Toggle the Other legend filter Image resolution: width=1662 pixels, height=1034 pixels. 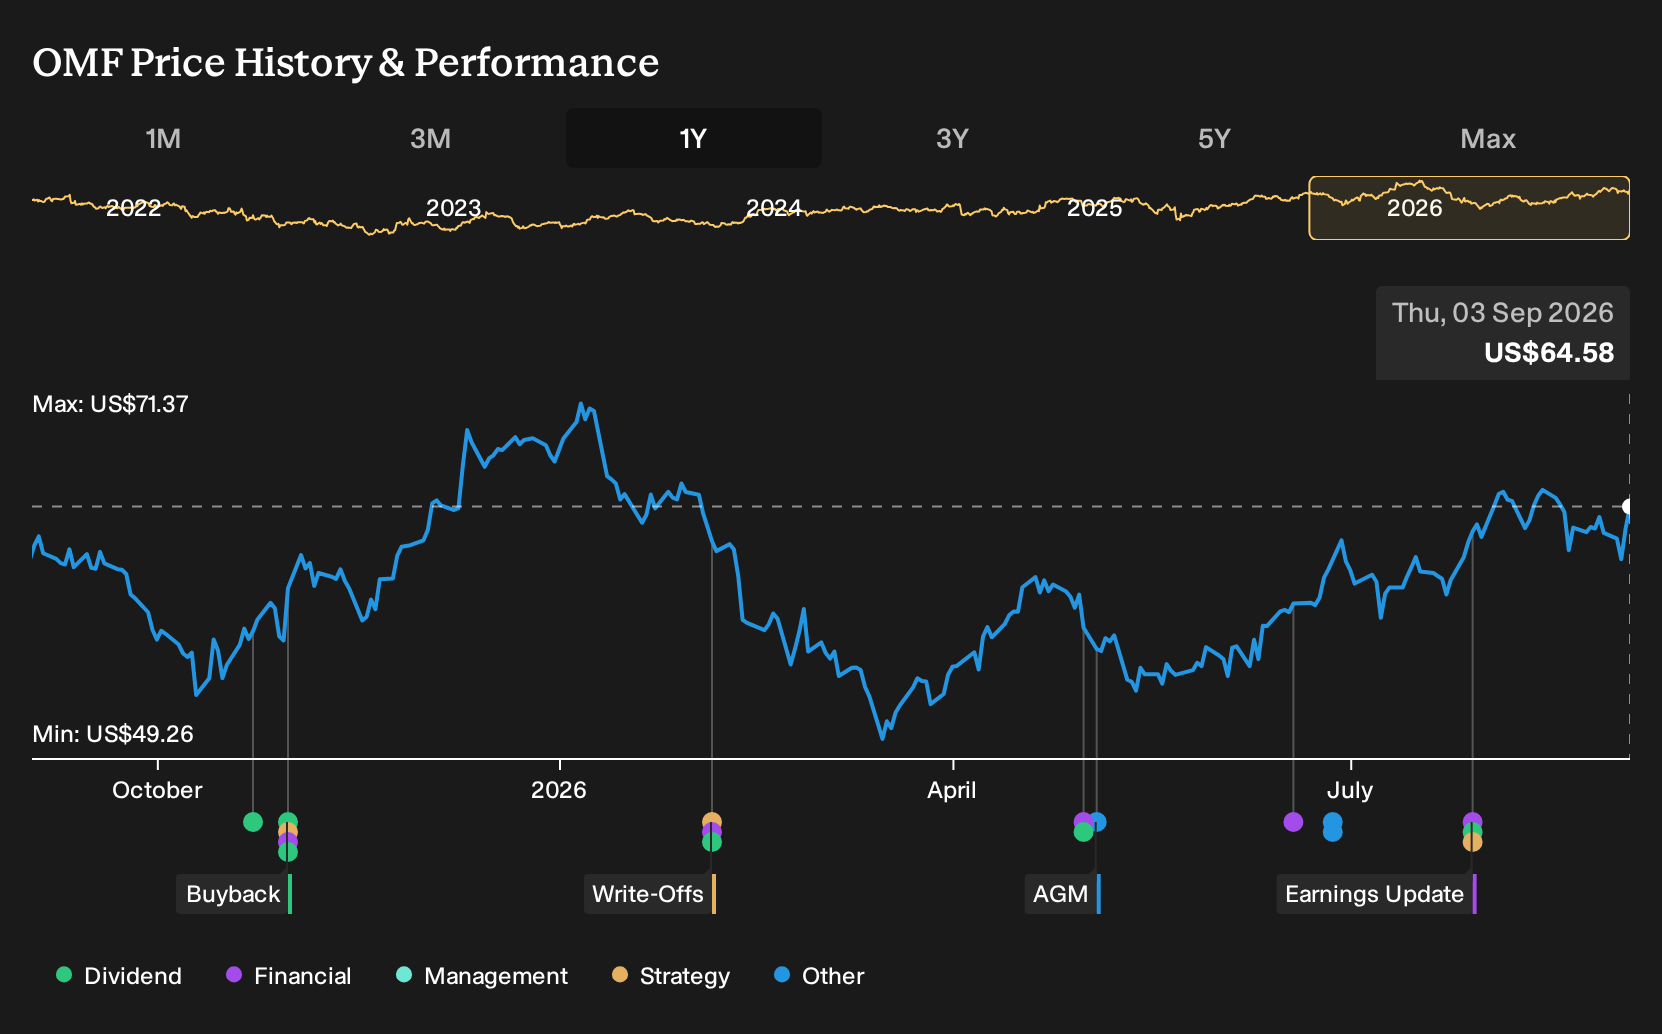[819, 976]
